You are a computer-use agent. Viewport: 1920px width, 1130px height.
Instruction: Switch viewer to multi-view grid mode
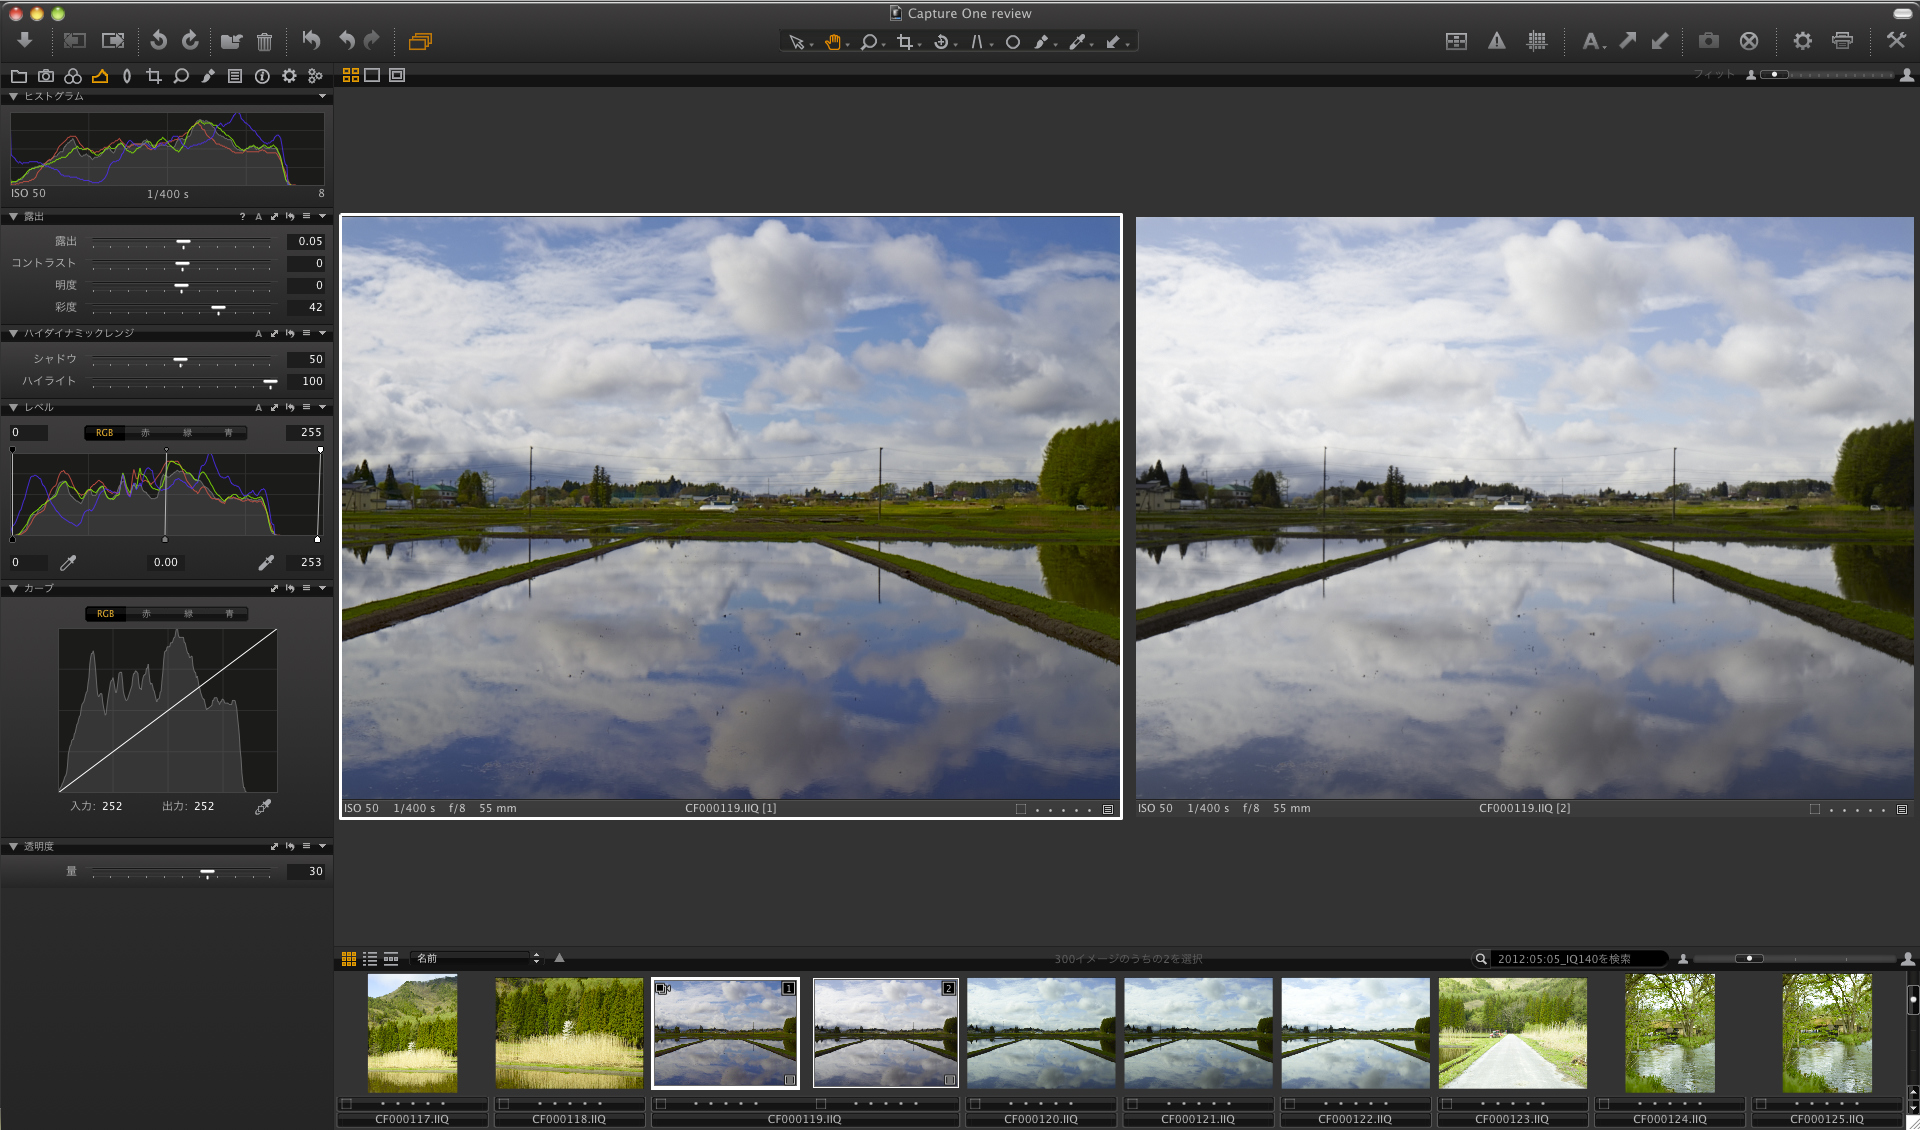[x=350, y=75]
